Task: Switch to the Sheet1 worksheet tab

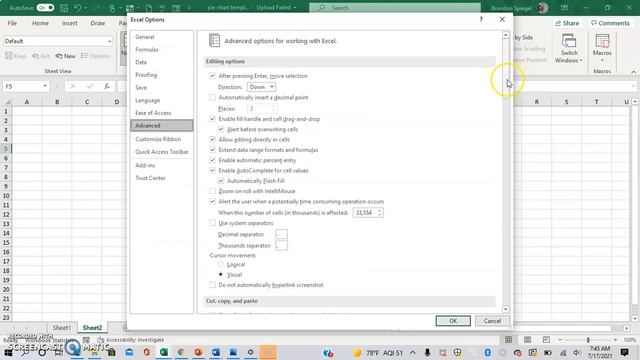Action: pos(62,327)
